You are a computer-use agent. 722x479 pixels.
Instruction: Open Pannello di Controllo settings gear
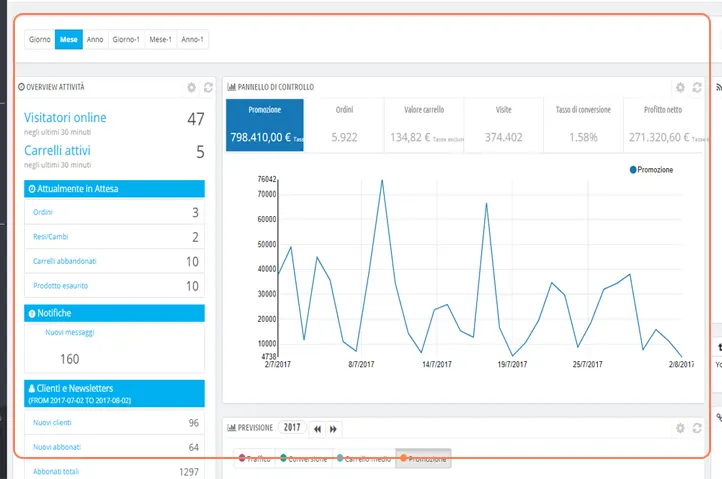tap(680, 88)
